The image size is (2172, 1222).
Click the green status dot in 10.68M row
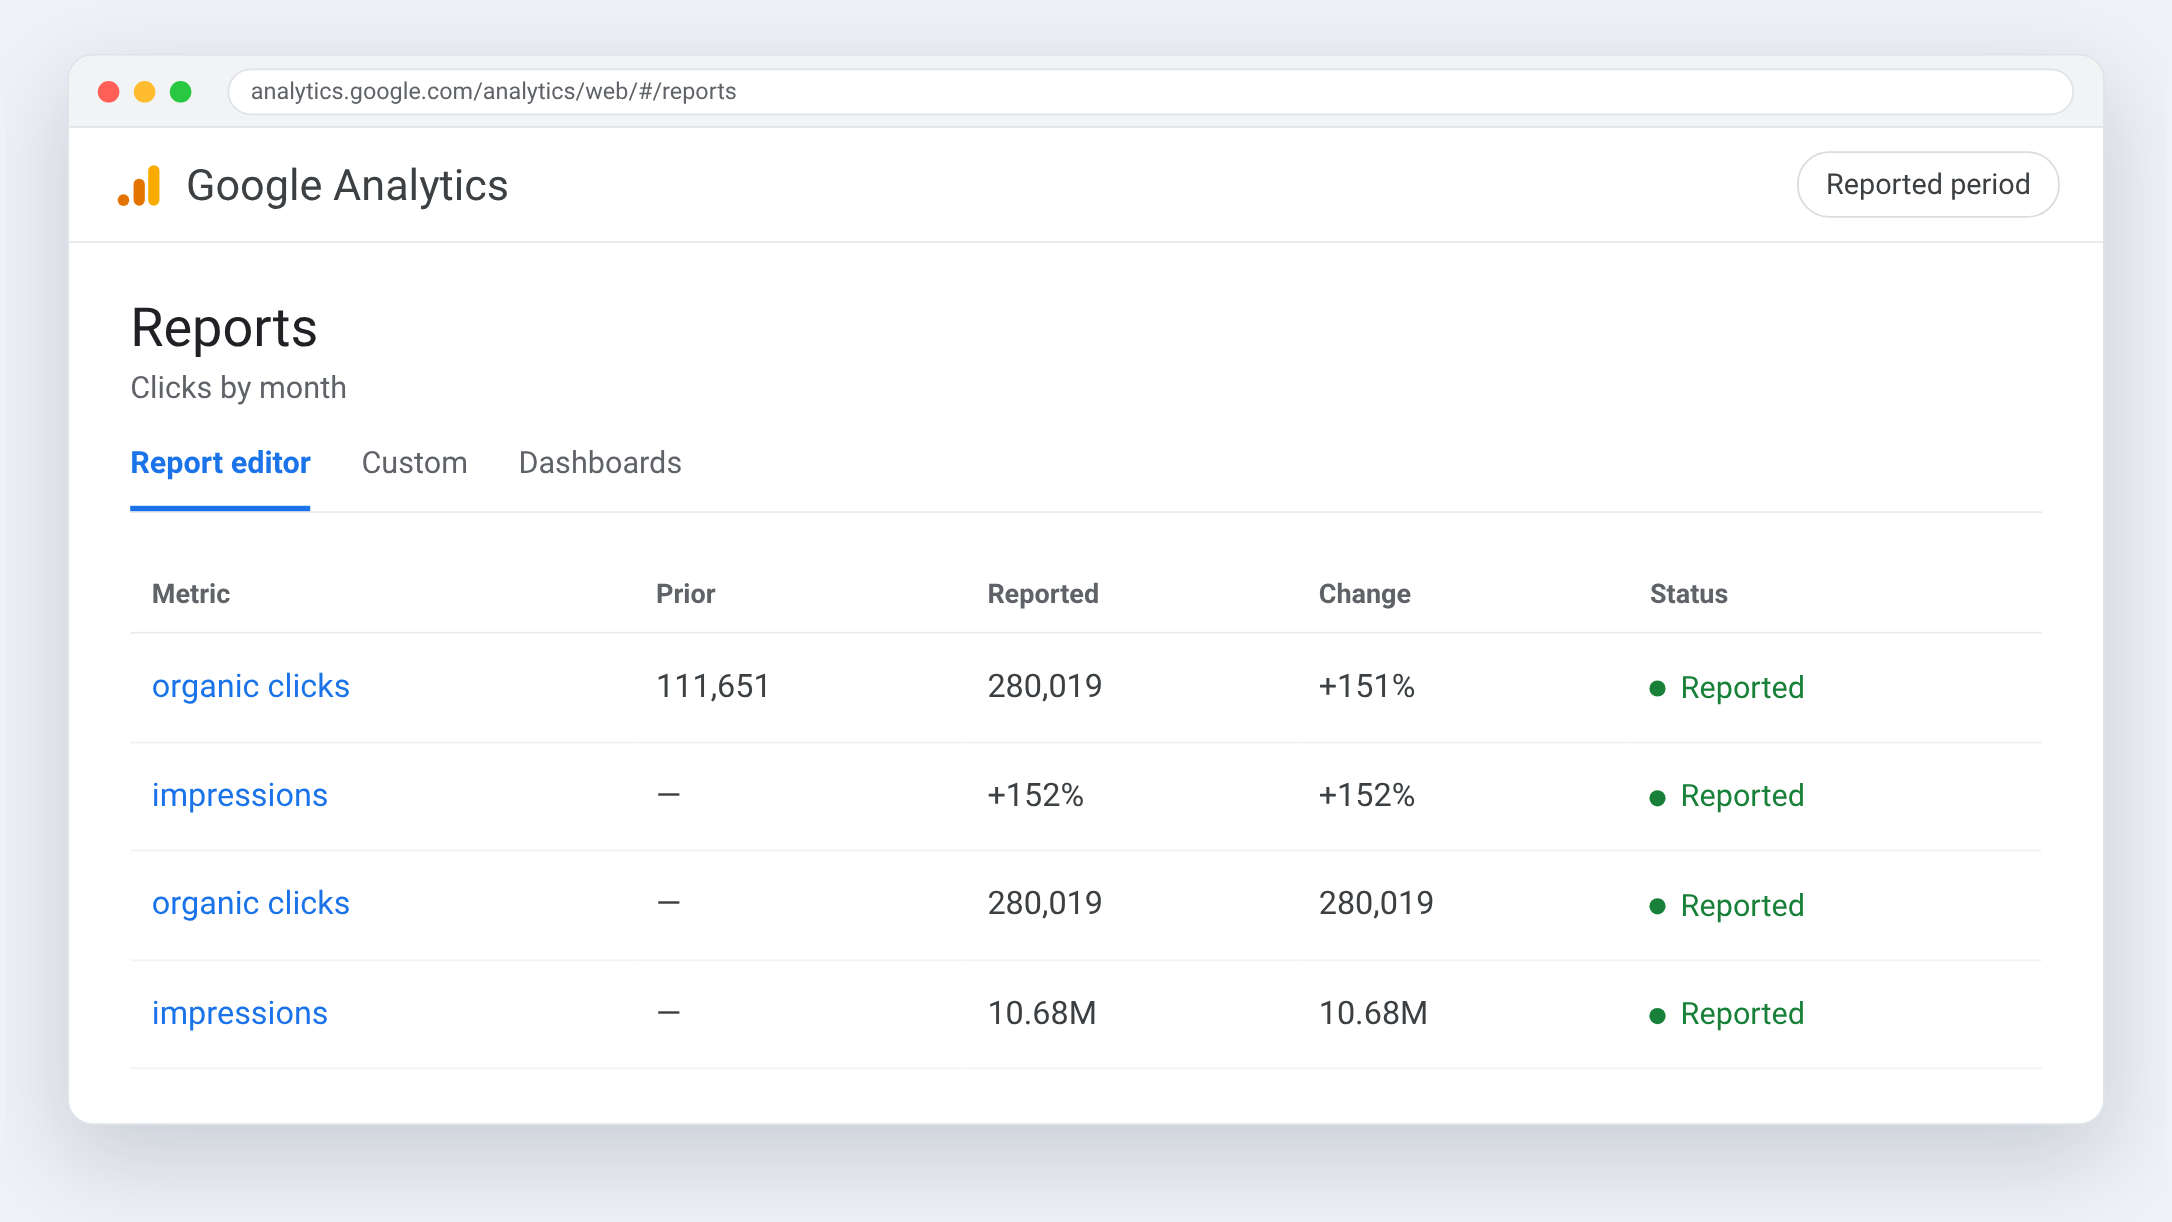click(1657, 1016)
